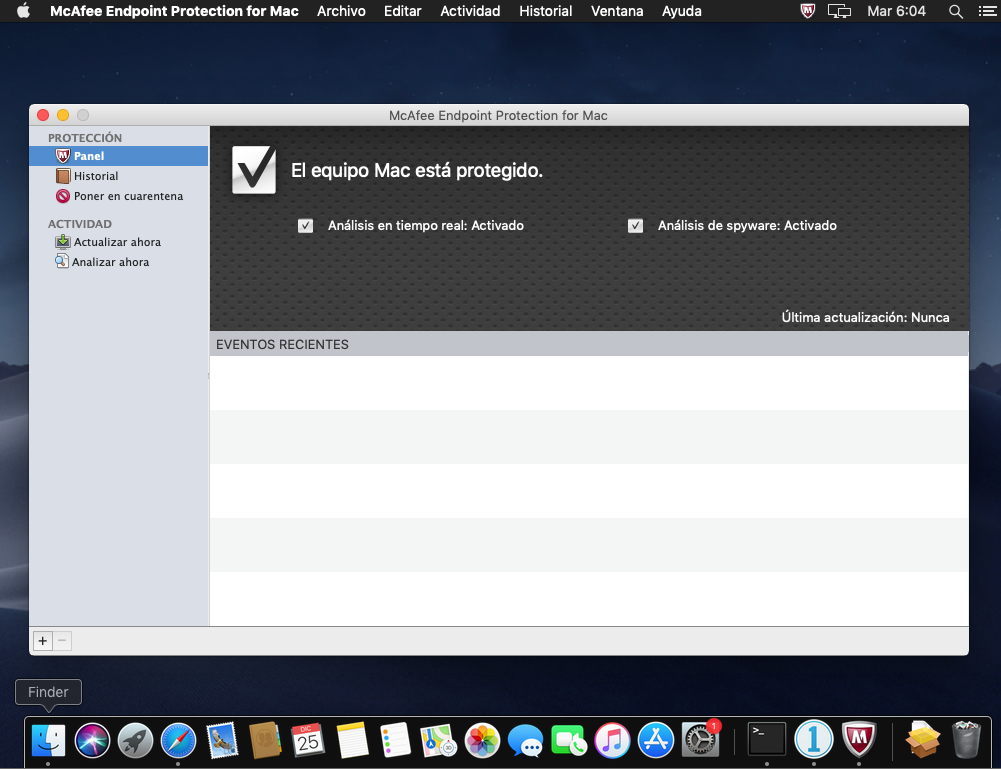Open Spotlight search in menu bar
This screenshot has width=1001, height=769.
pyautogui.click(x=956, y=11)
